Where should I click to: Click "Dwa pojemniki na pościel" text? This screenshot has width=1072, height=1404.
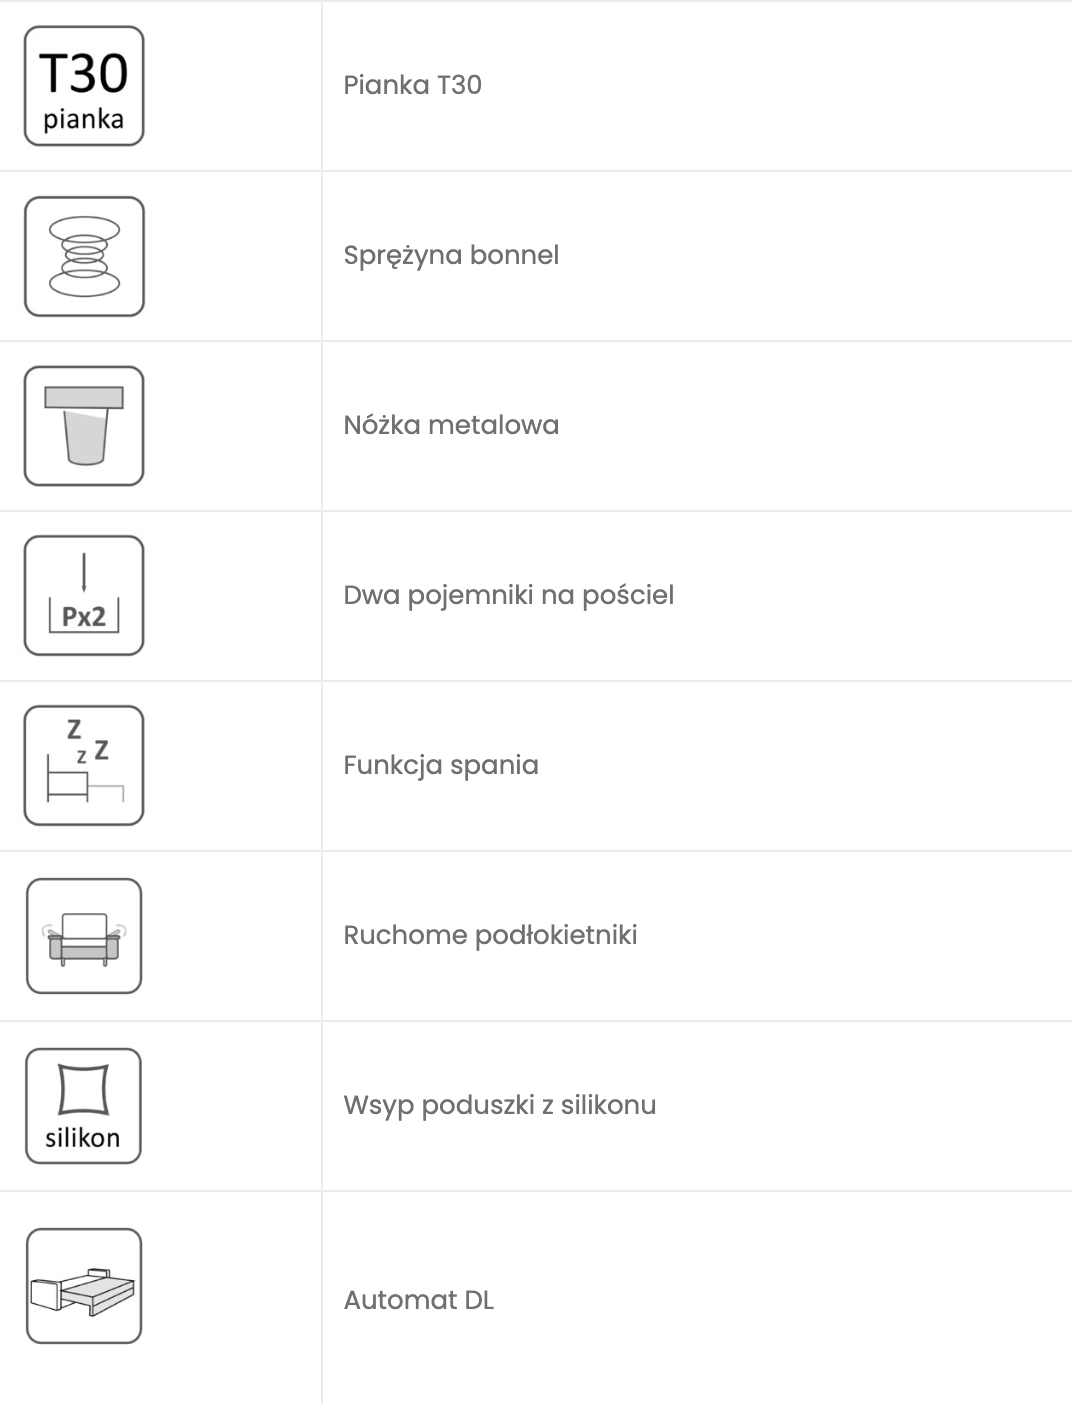(x=508, y=595)
